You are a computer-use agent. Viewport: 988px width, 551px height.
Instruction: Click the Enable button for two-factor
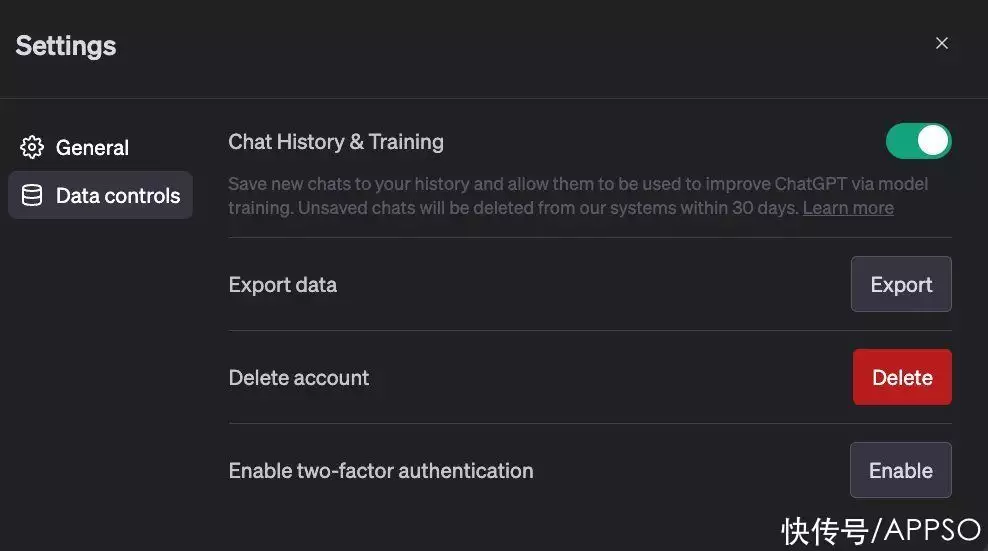900,470
